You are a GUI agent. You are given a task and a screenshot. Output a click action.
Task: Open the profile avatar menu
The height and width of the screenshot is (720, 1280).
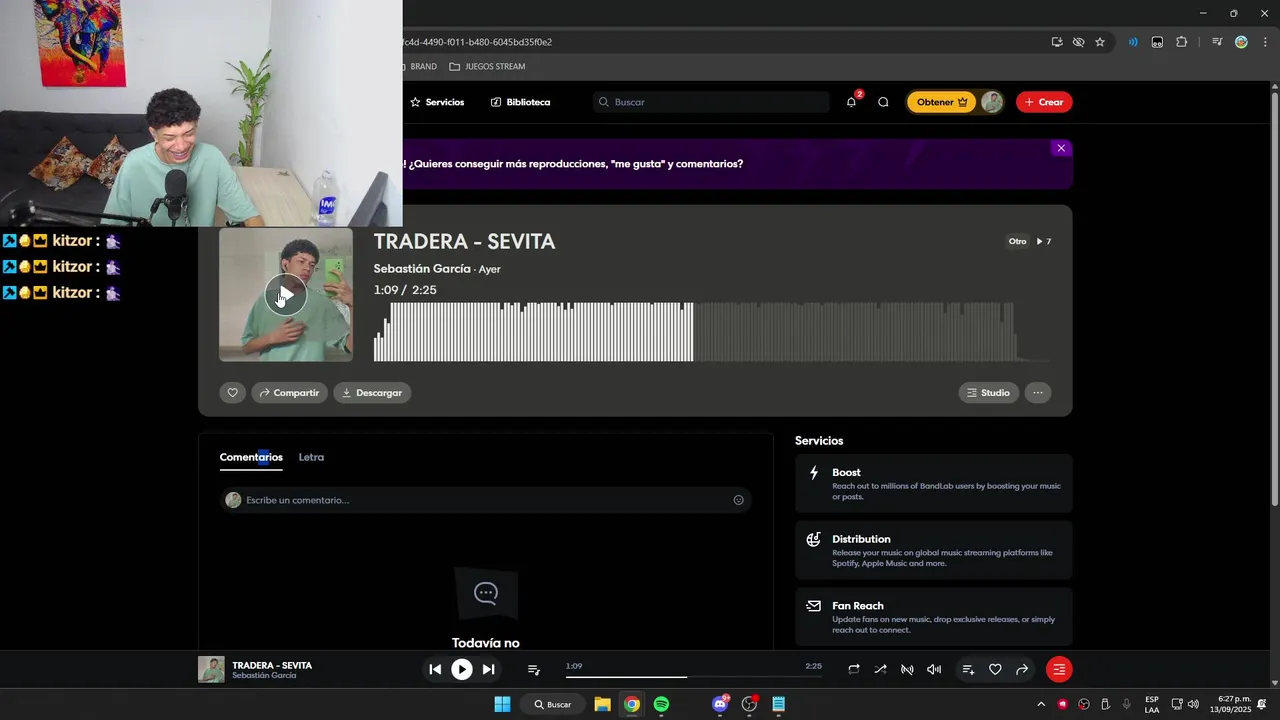coord(991,102)
